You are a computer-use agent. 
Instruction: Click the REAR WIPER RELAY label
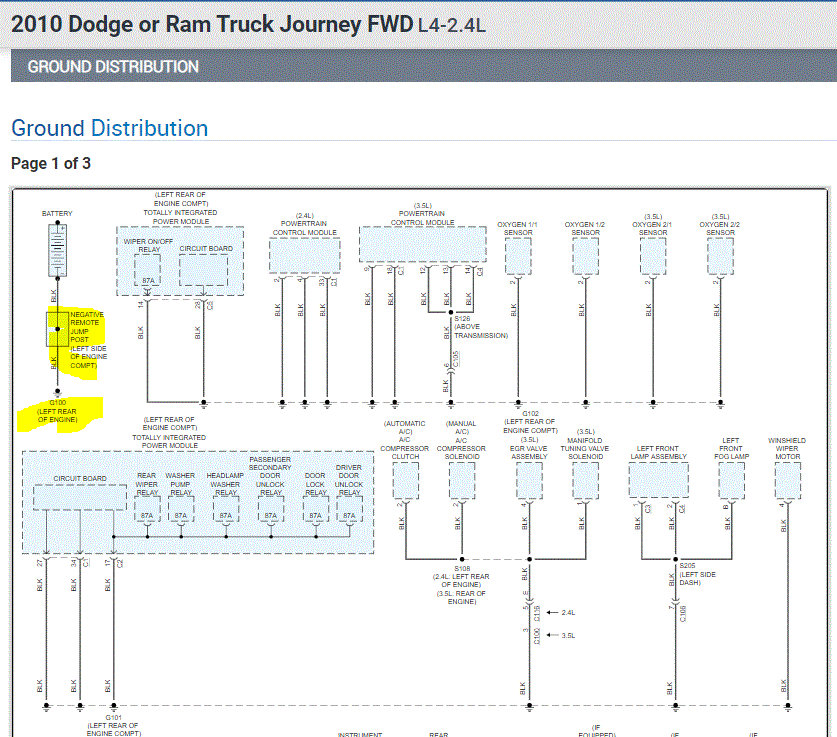pos(147,484)
